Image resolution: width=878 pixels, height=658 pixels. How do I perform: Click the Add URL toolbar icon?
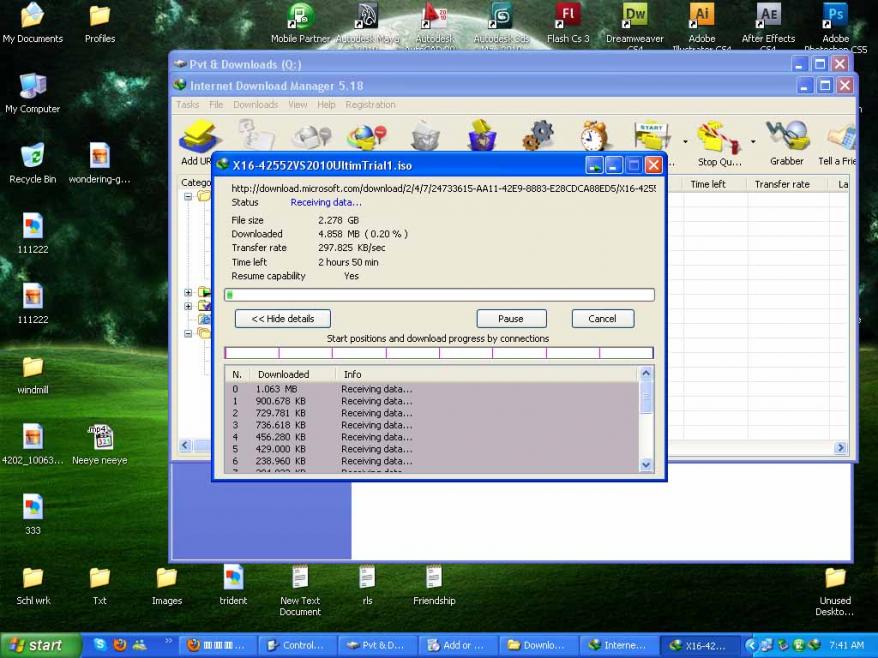(x=198, y=136)
